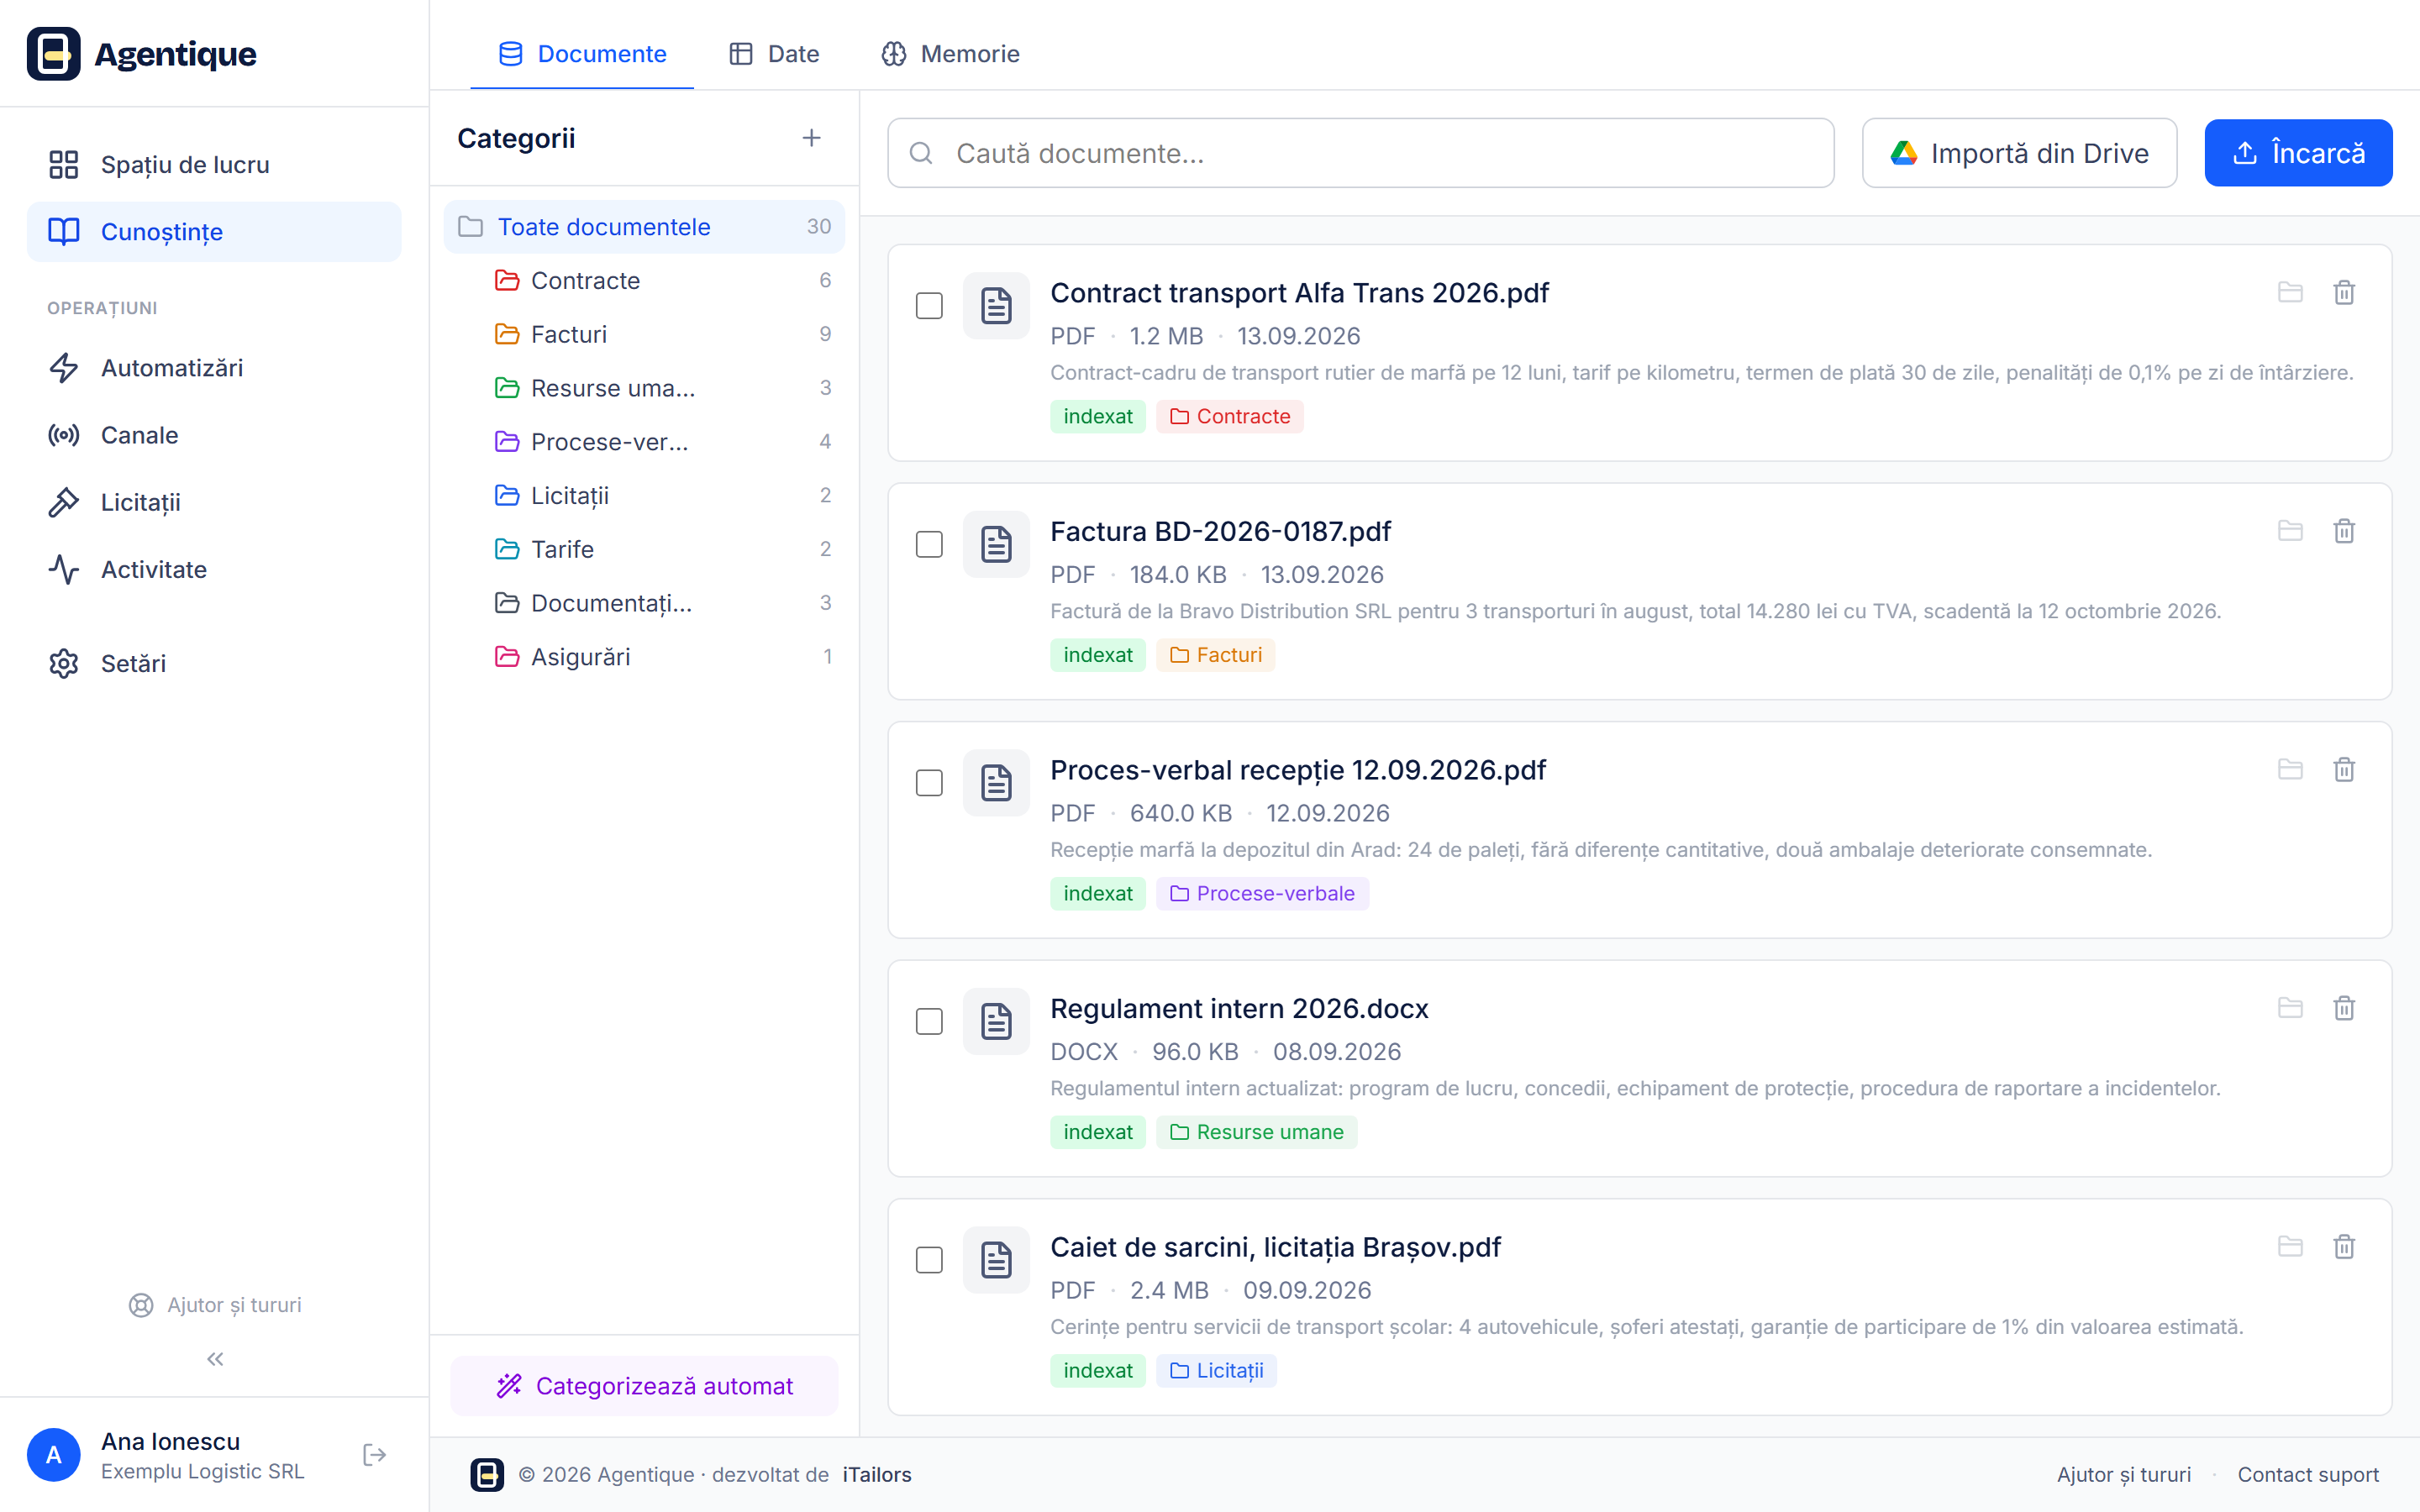Click the Încarcă upload button
The width and height of the screenshot is (2420, 1512).
(2298, 153)
